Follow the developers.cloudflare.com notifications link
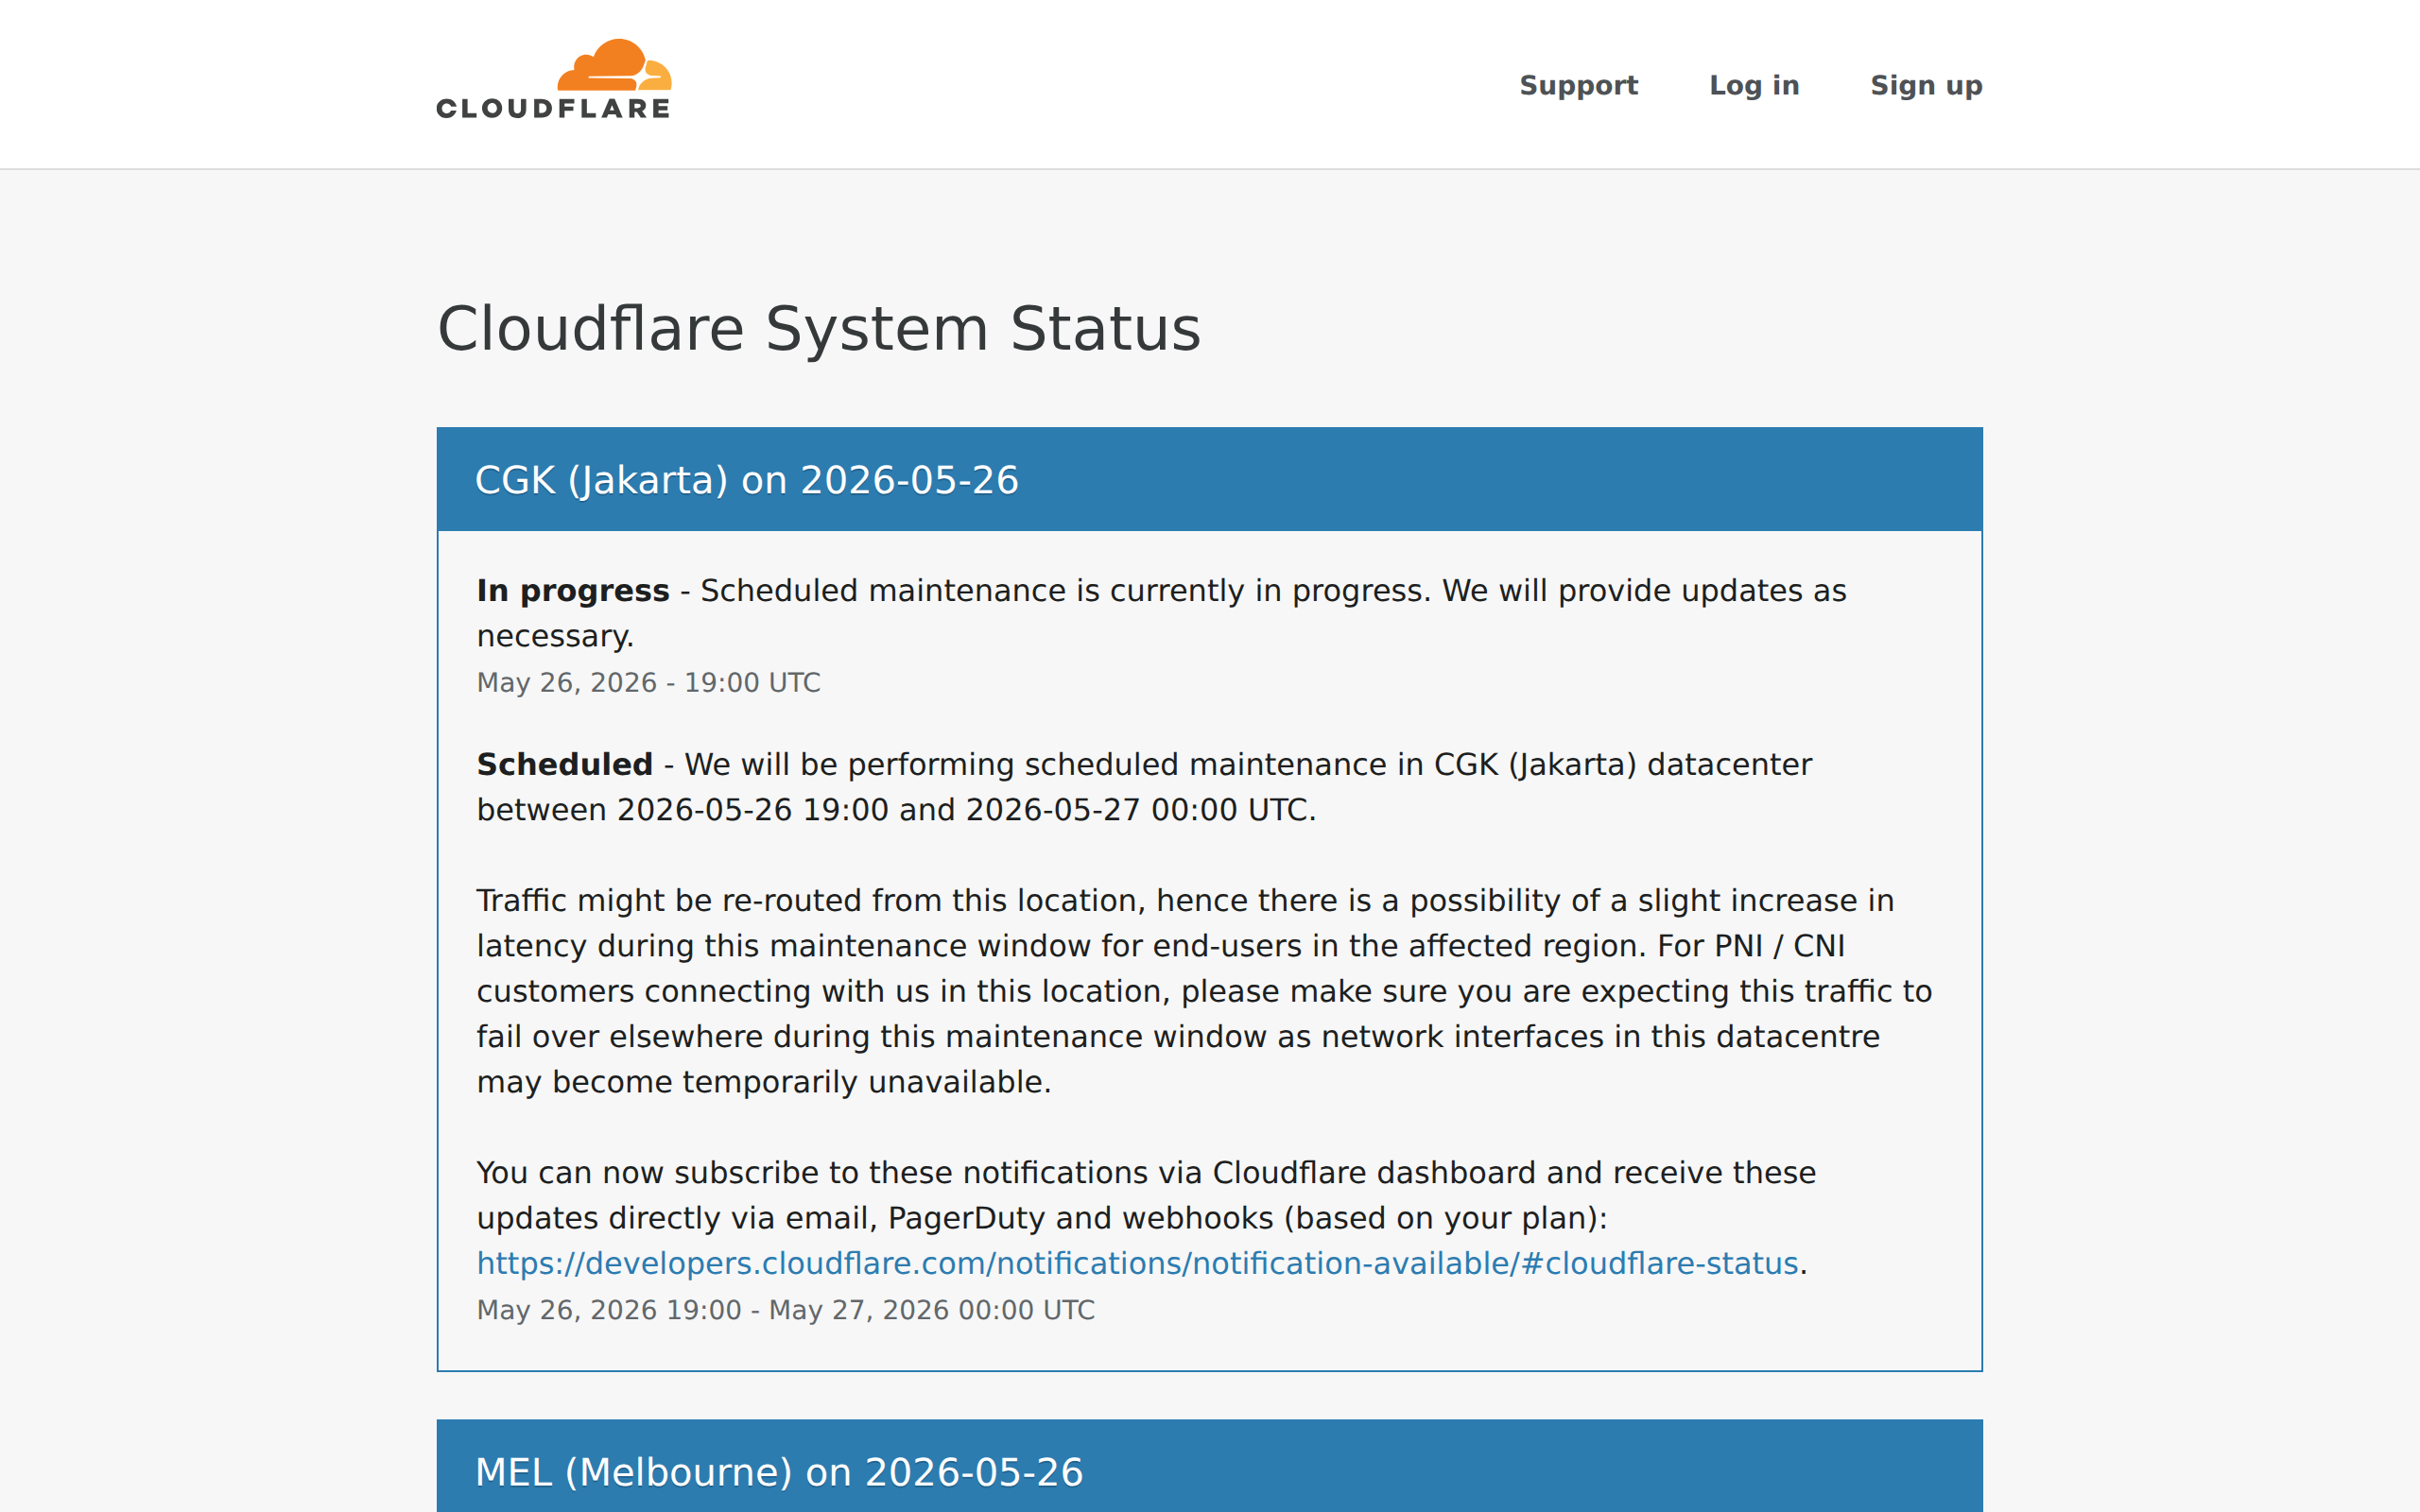 pyautogui.click(x=1137, y=1263)
